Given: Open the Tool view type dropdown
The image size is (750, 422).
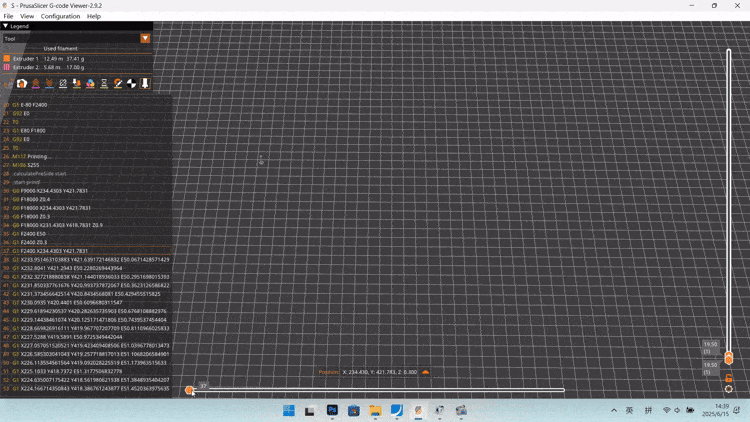Looking at the screenshot, I should (x=145, y=39).
